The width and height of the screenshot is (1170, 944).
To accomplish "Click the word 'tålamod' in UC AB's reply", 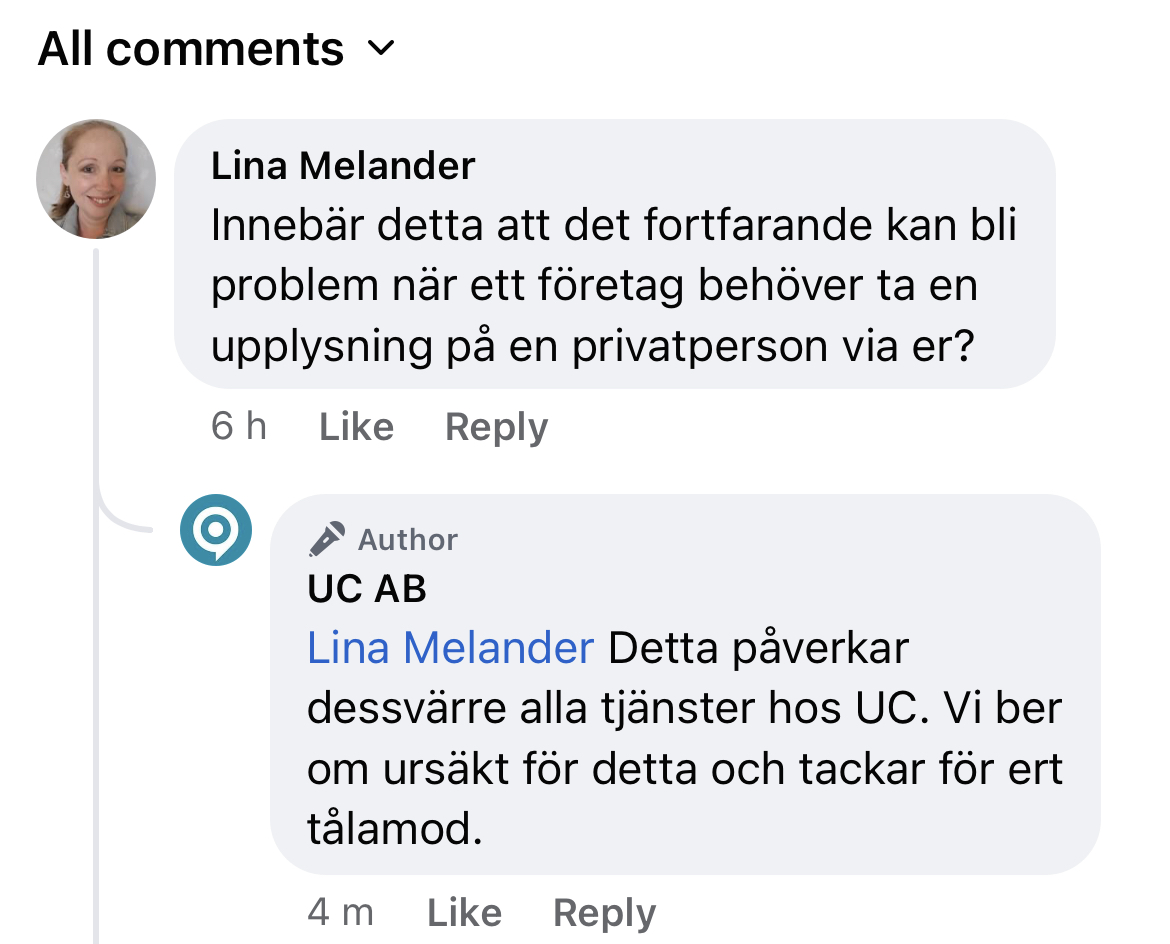I will coord(390,830).
